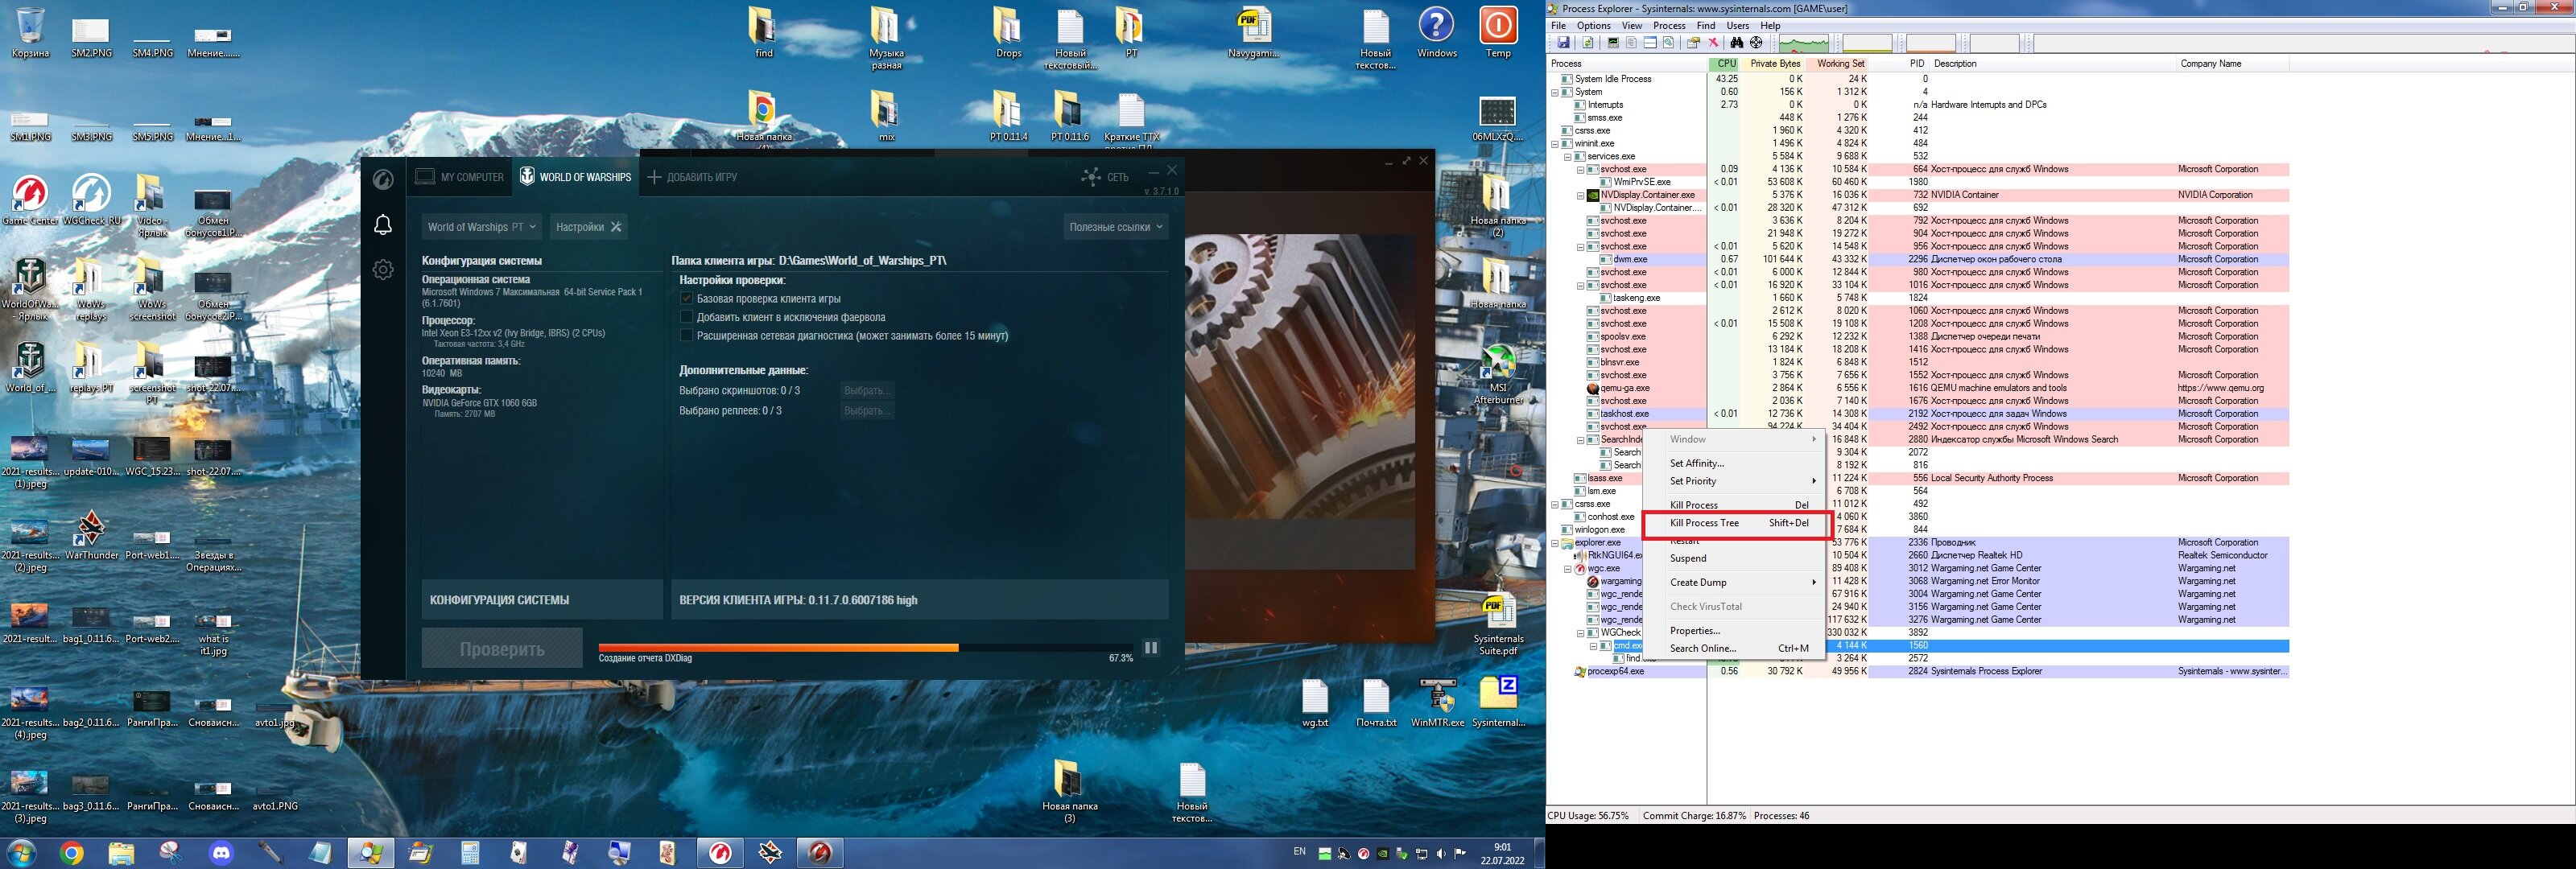
Task: Switch to the WORLD OF WARSHIPS tab
Action: click(575, 177)
